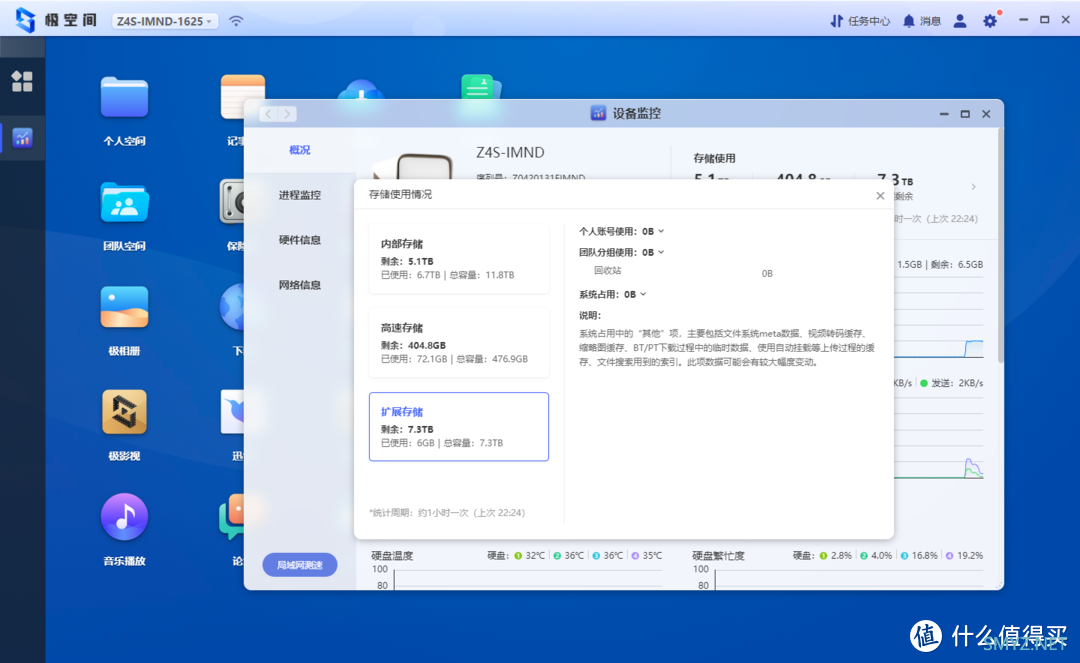The image size is (1080, 663).
Task: Switch to the 概况 tab
Action: click(x=300, y=149)
